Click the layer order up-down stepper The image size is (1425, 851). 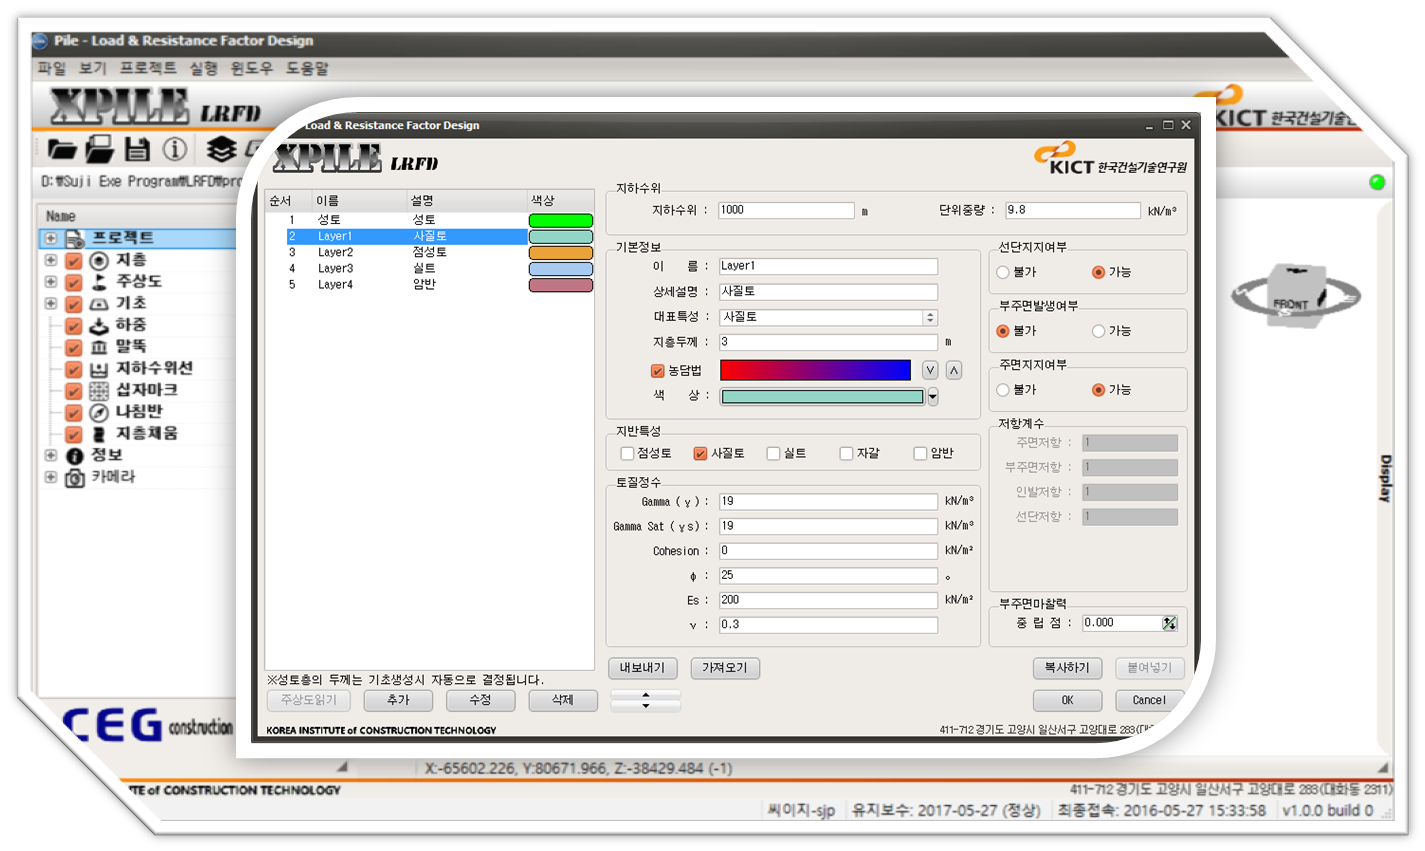pos(645,701)
